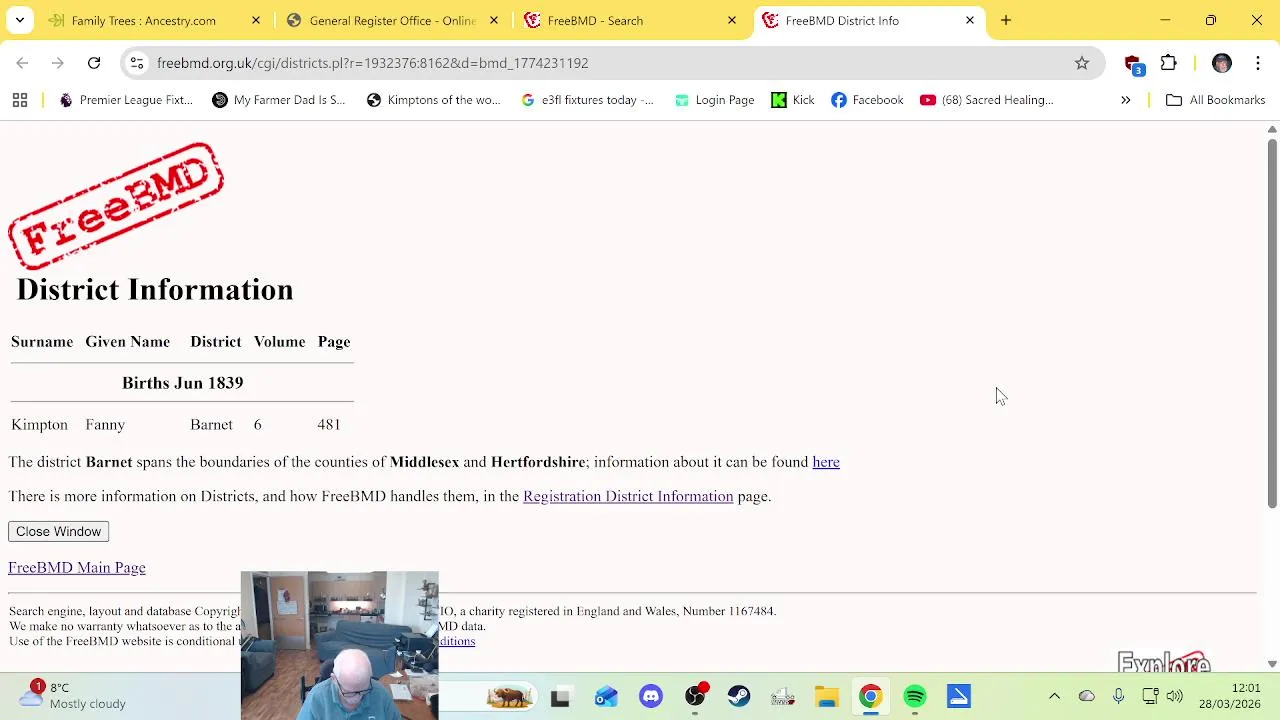Image resolution: width=1280 pixels, height=720 pixels.
Task: Open site information icon in address bar
Action: click(x=137, y=63)
